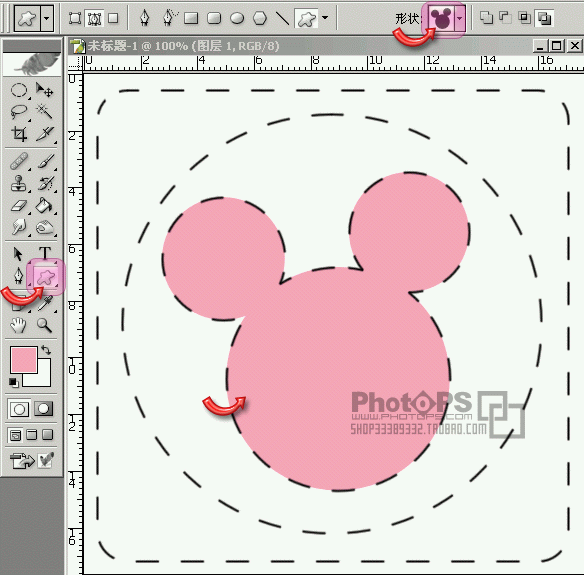
Task: Open the 形状 shape picker dropdown arrow
Action: pyautogui.click(x=460, y=18)
